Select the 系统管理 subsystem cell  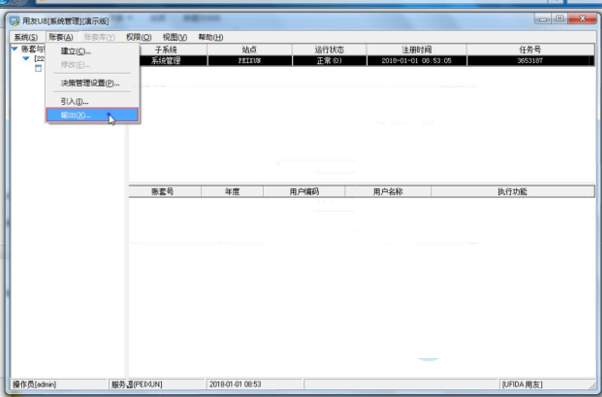point(166,61)
